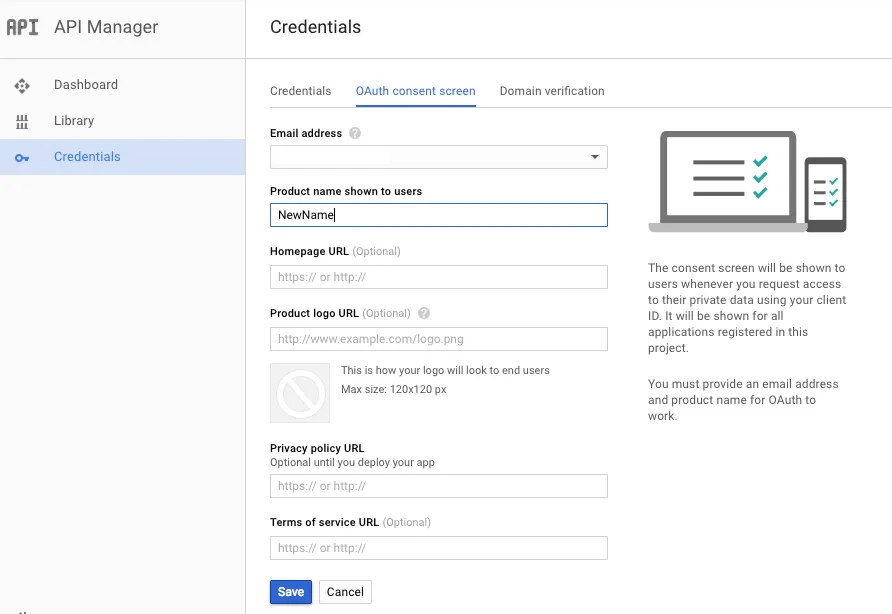Open the Domain verification tab
The height and width of the screenshot is (614, 892).
(x=552, y=91)
